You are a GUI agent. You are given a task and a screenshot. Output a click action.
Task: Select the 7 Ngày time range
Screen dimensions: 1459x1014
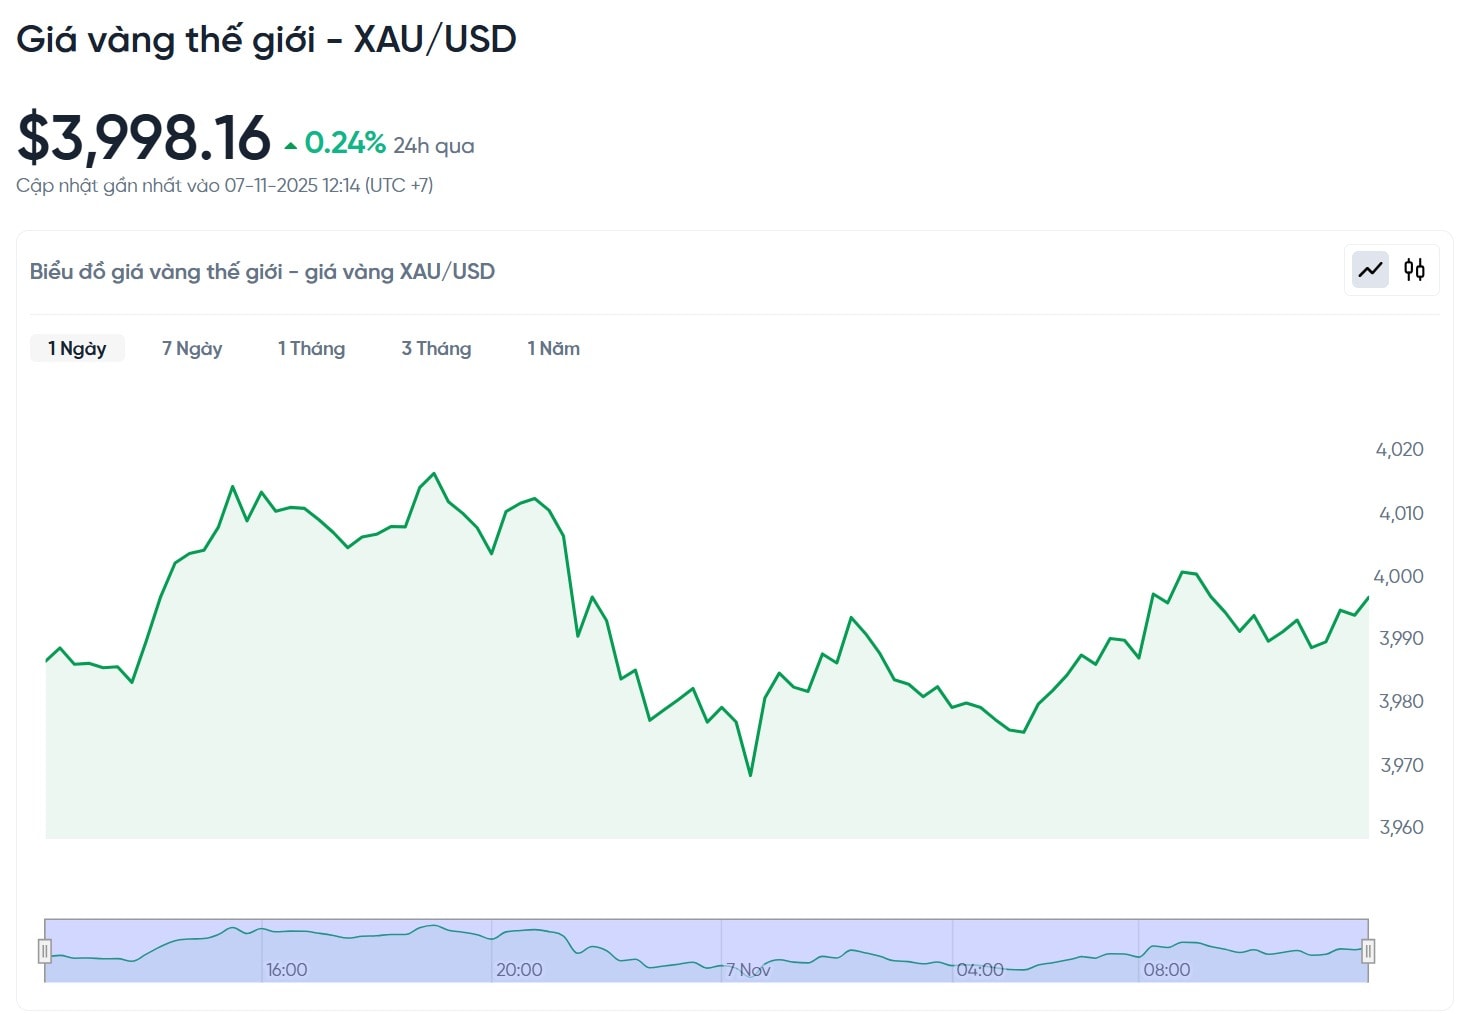pyautogui.click(x=192, y=348)
